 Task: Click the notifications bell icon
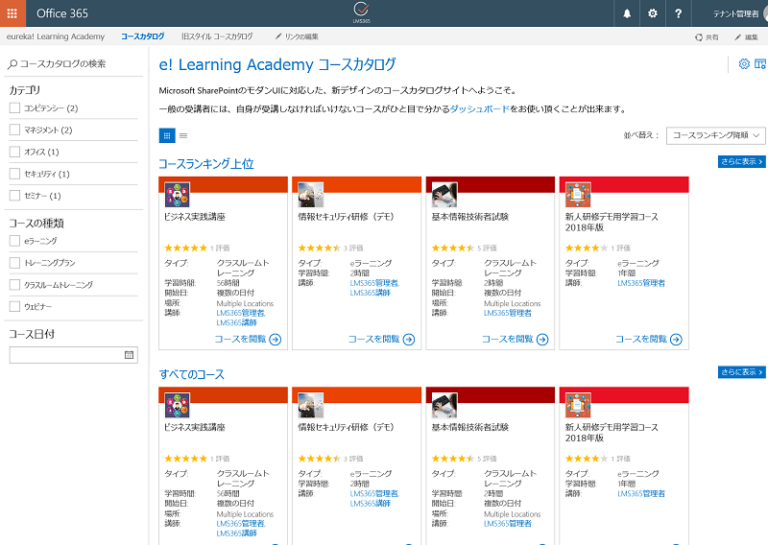pos(627,14)
